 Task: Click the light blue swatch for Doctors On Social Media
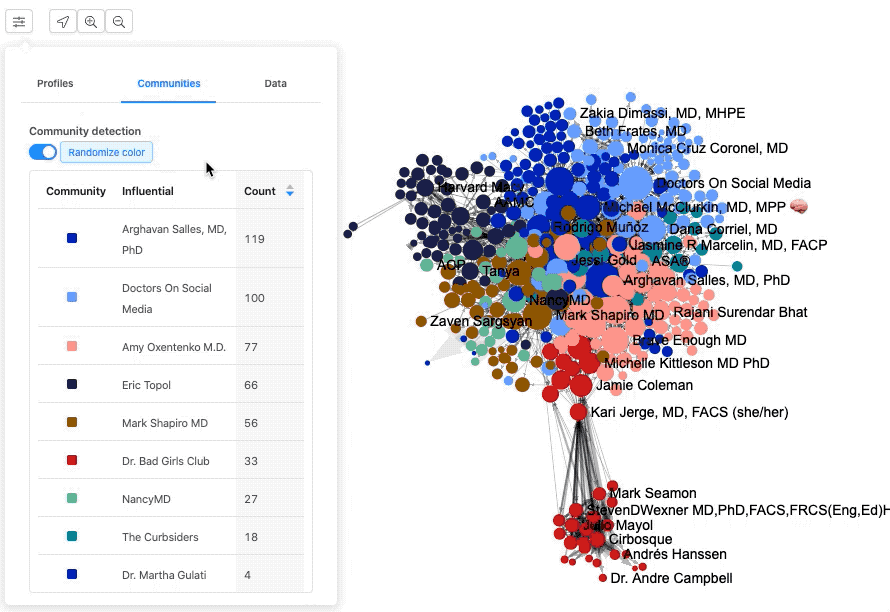72,297
